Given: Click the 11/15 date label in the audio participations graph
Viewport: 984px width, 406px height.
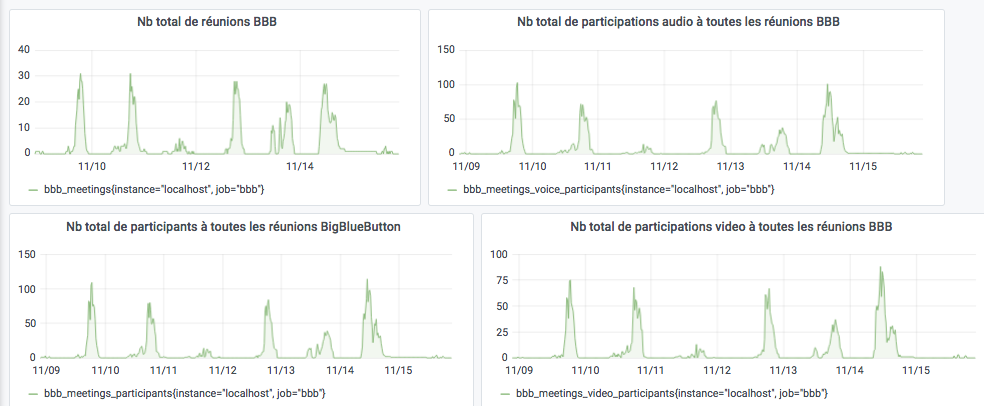Looking at the screenshot, I should click(863, 166).
